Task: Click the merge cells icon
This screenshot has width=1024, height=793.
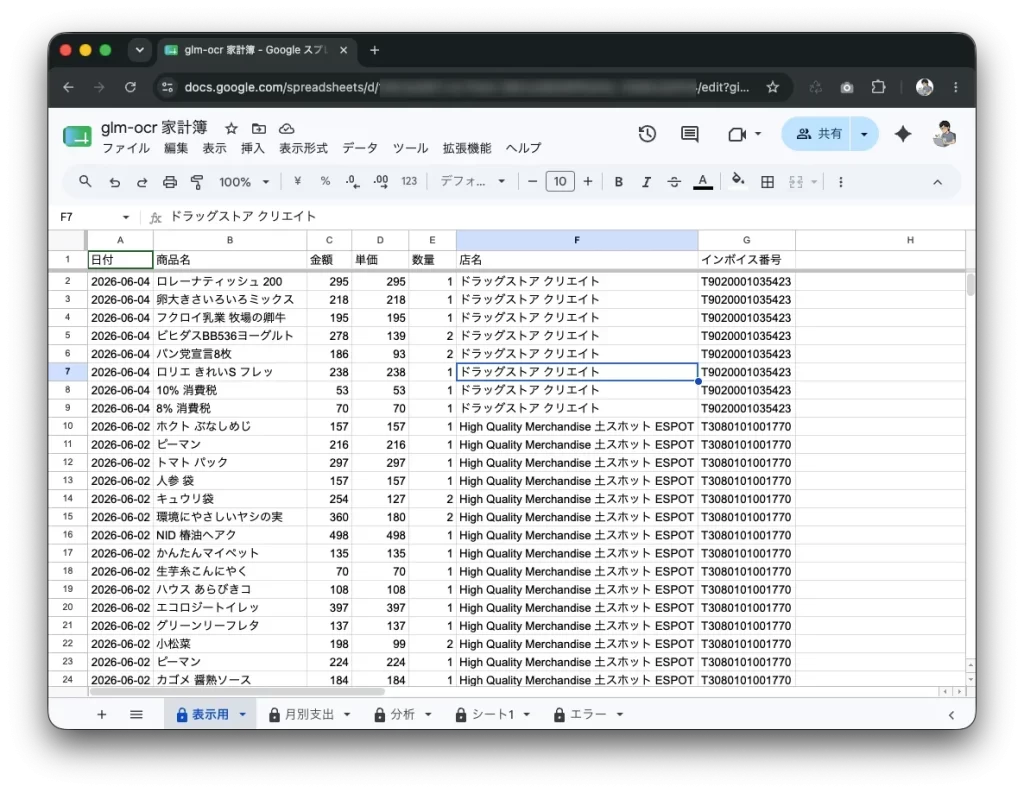Action: pos(795,182)
